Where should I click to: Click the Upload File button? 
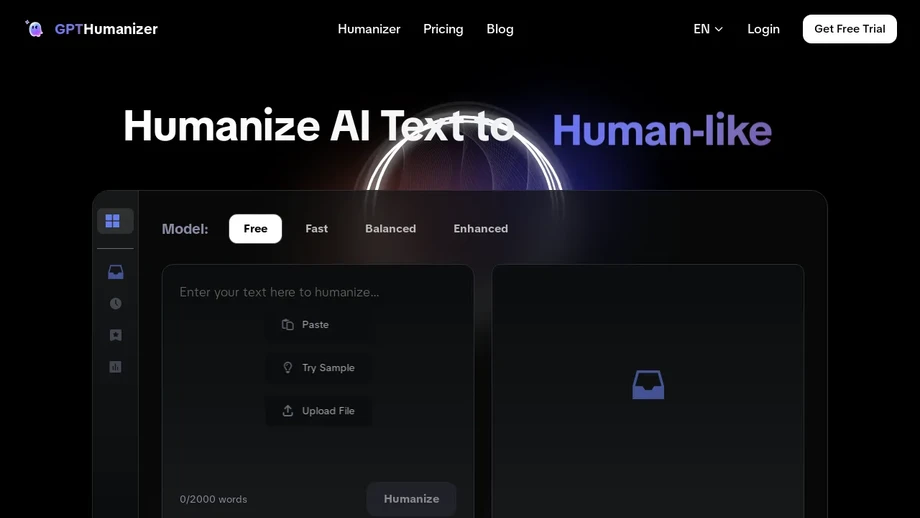pos(318,411)
